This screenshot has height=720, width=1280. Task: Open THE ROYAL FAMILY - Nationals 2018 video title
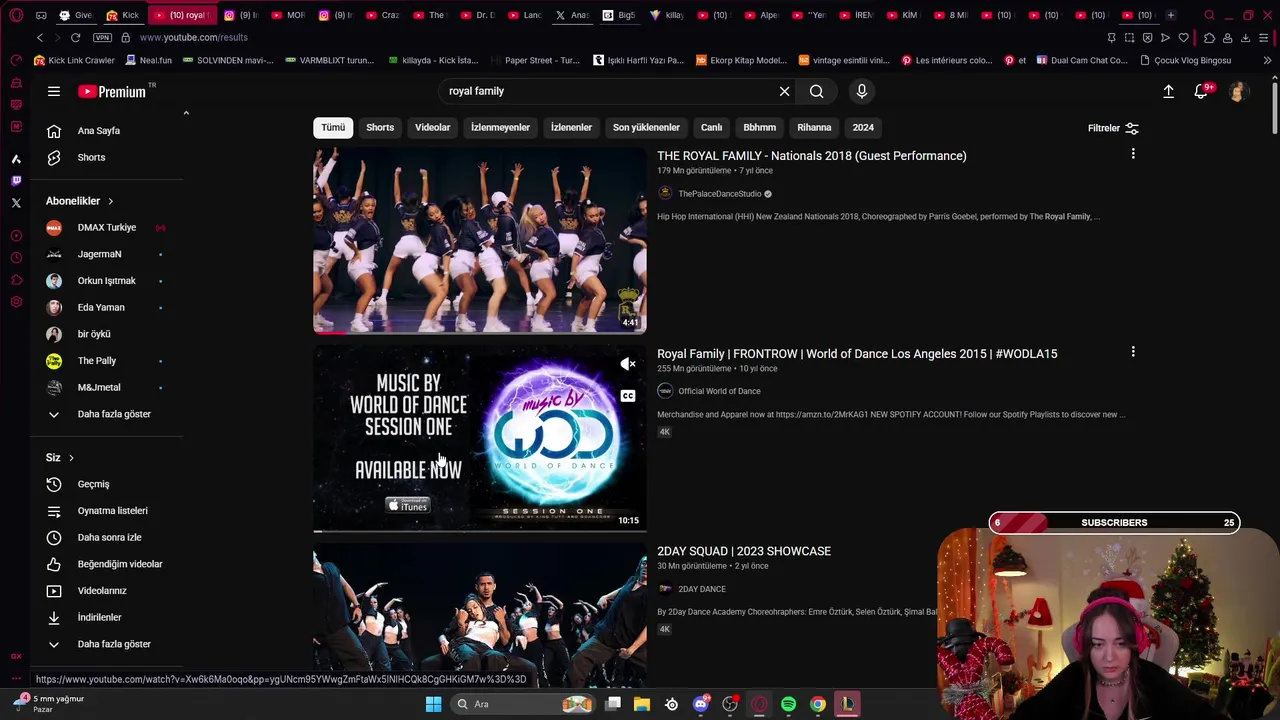(x=812, y=156)
